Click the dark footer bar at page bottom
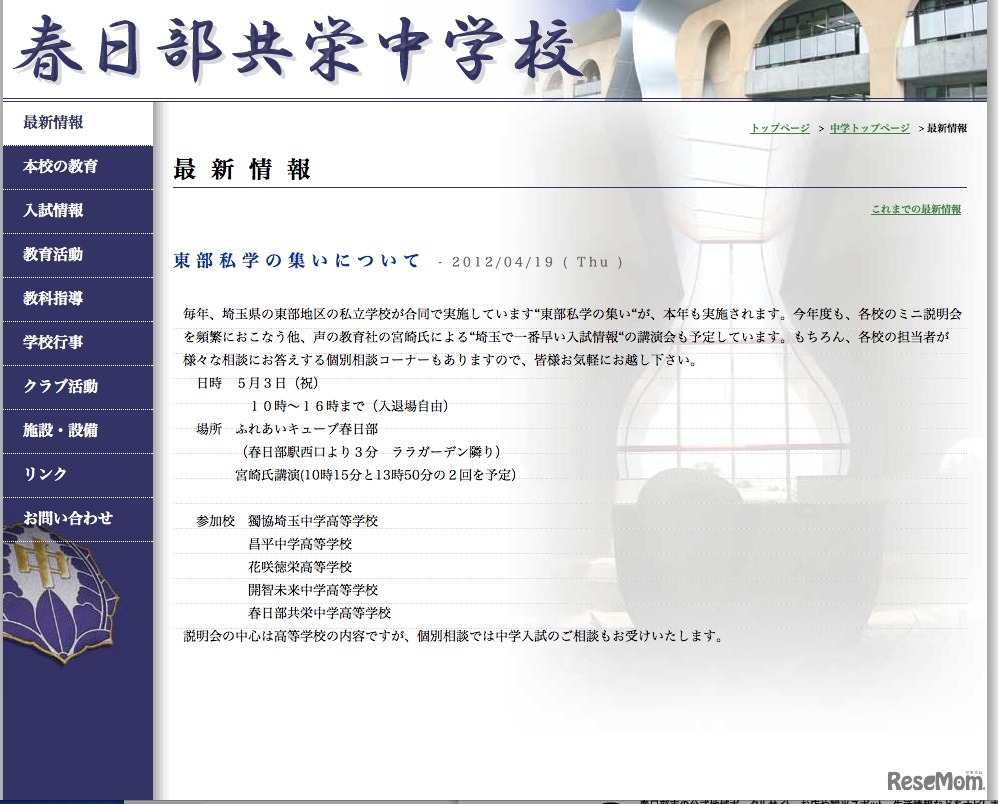The width and height of the screenshot is (998, 804). [499, 799]
